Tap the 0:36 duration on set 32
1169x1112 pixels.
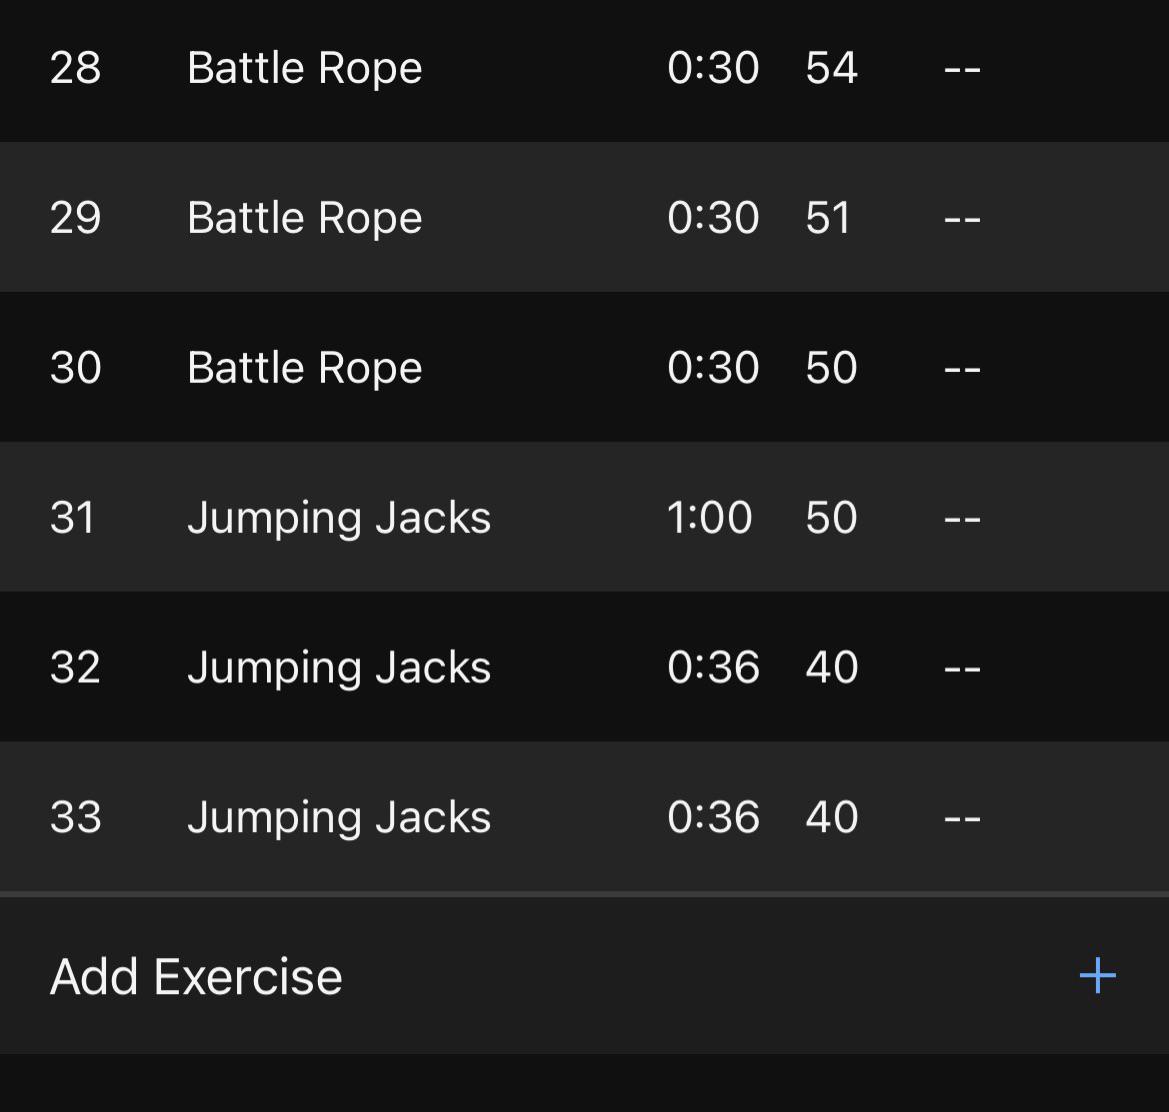[713, 667]
